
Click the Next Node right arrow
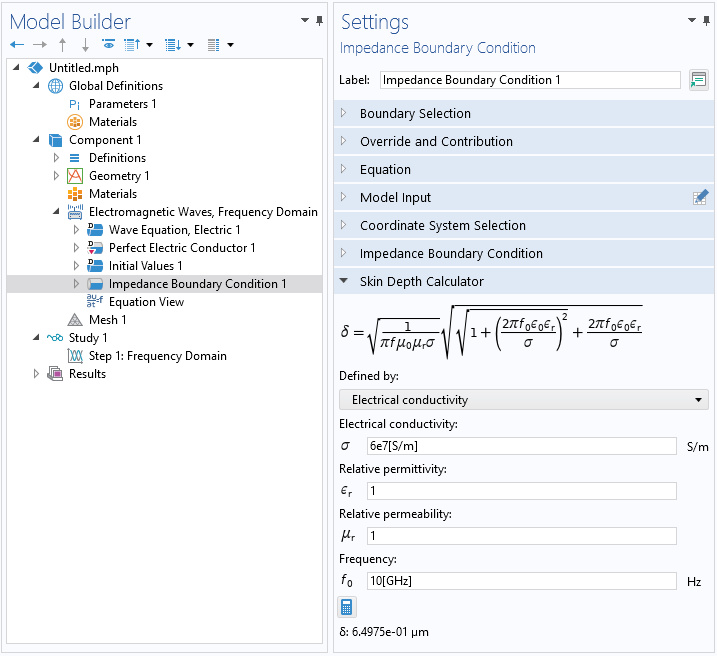(40, 44)
